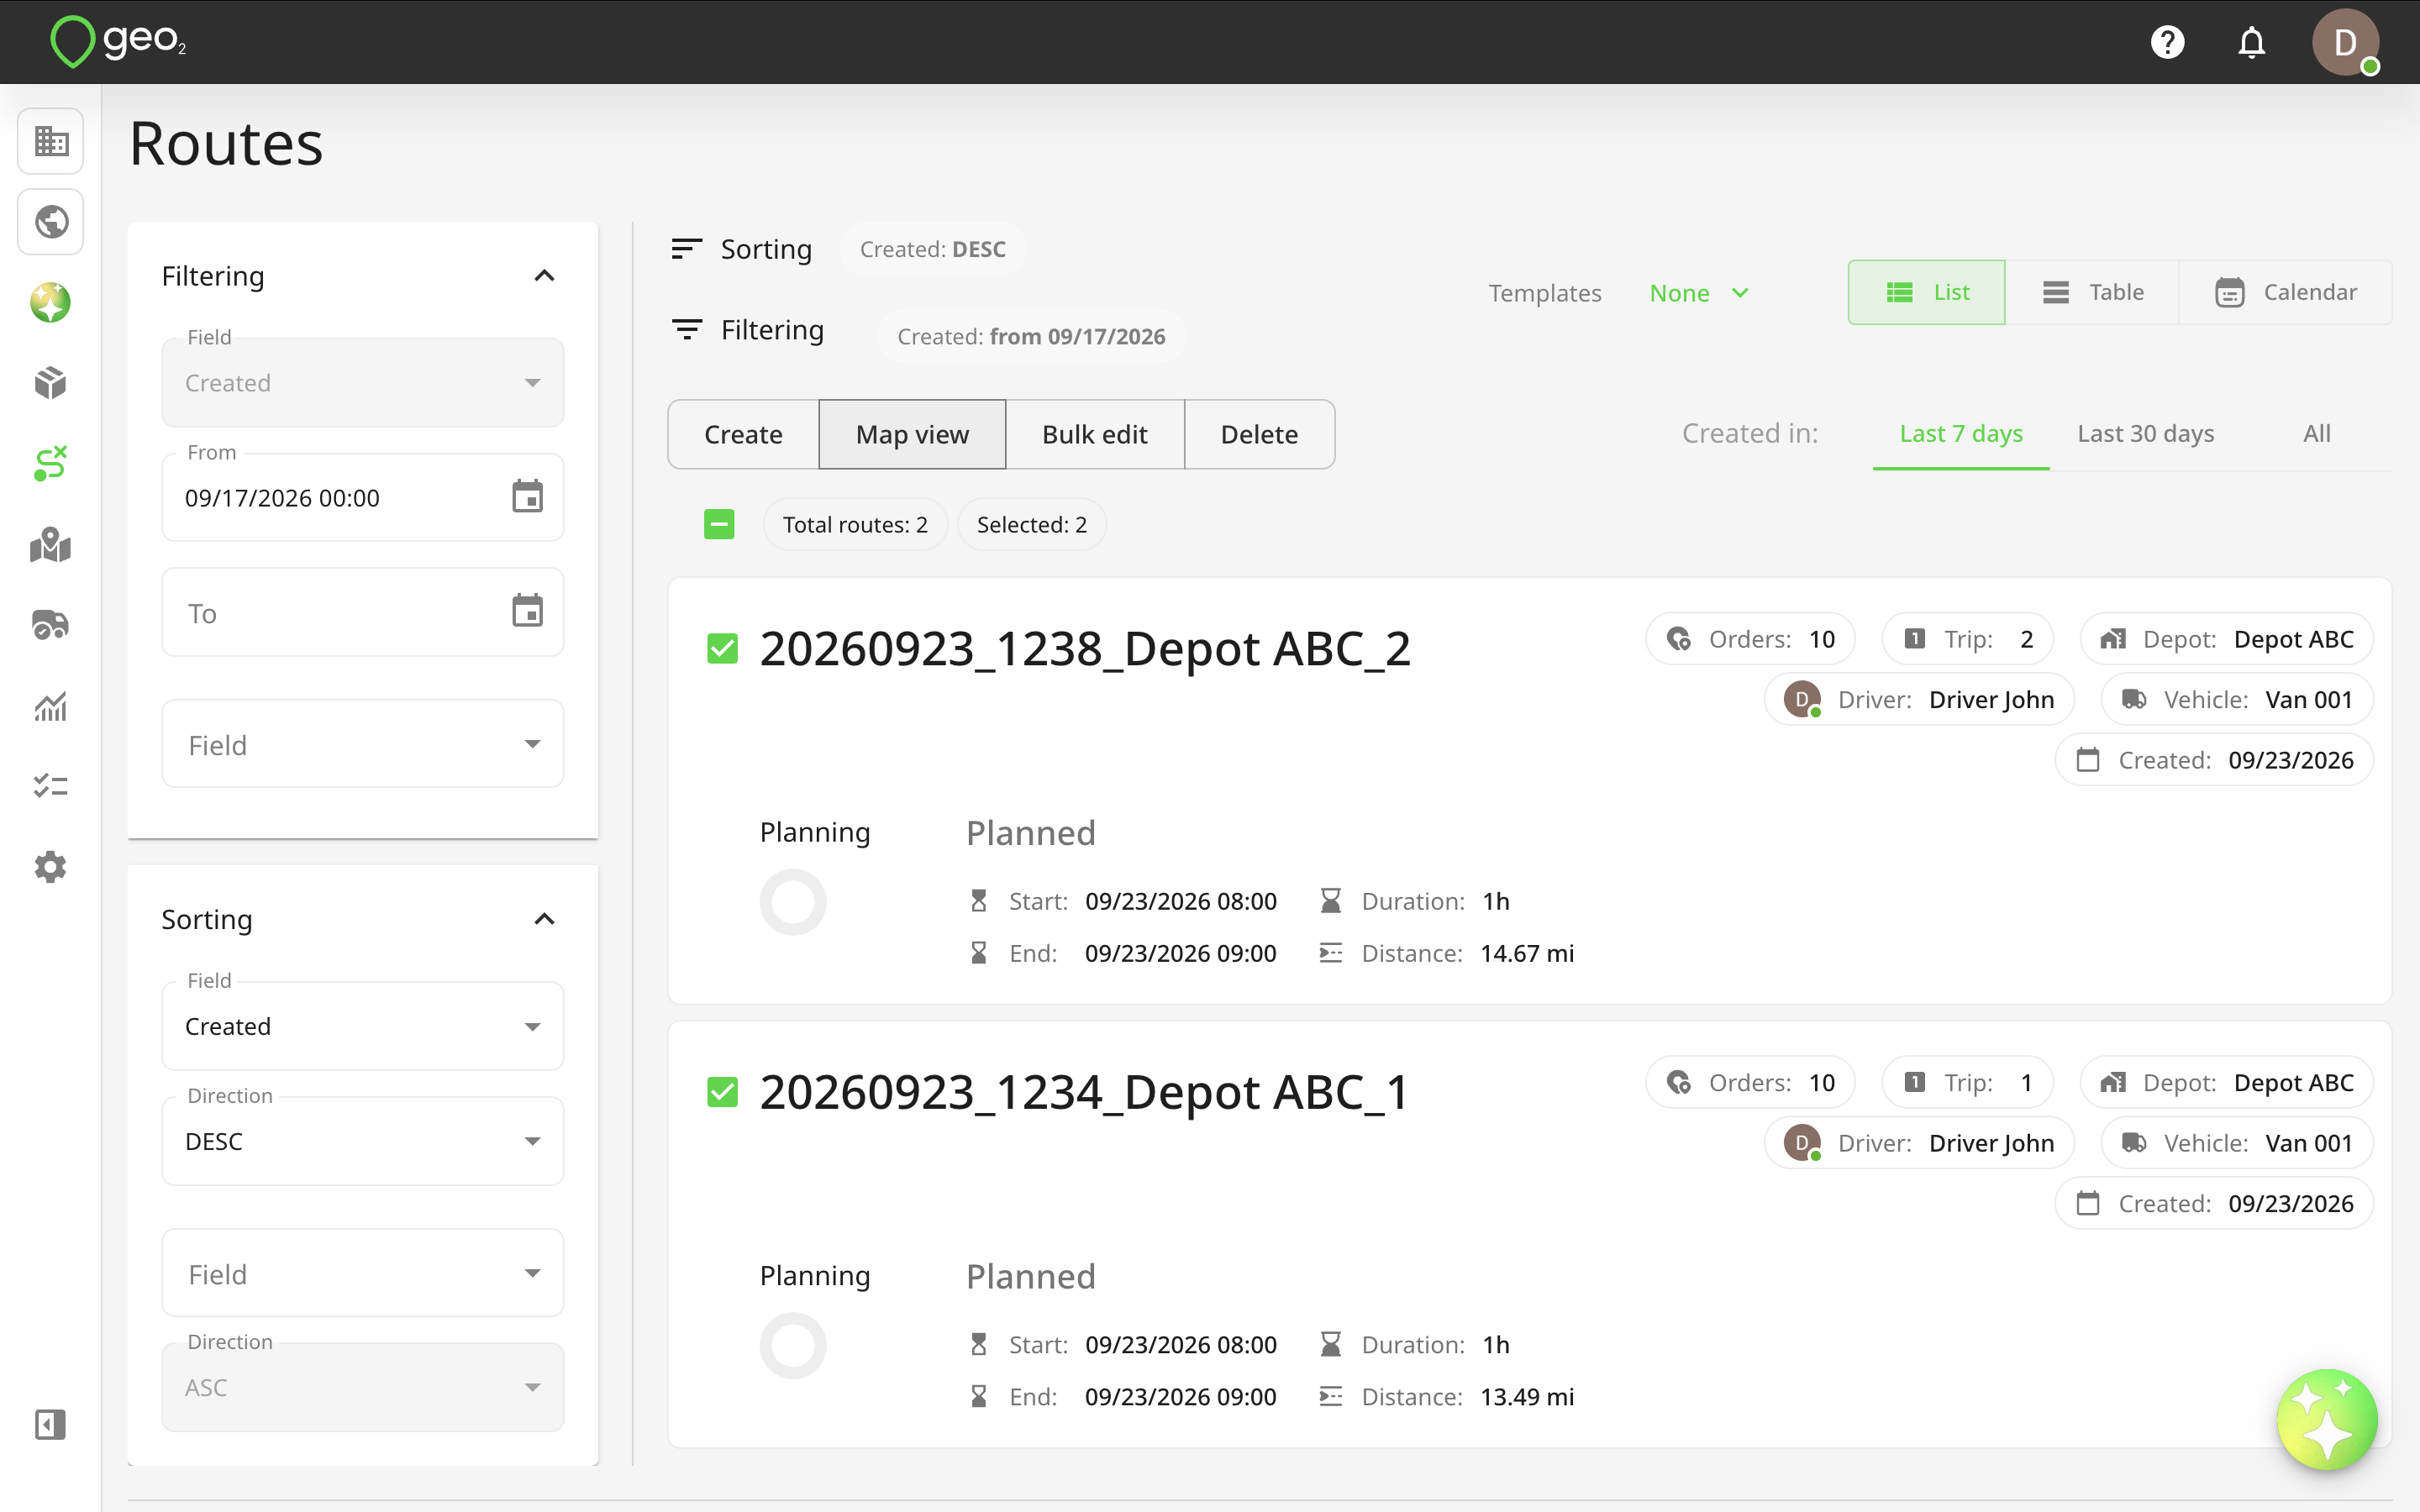Open the map pin sidebar icon
This screenshot has height=1512, width=2420.
51,545
